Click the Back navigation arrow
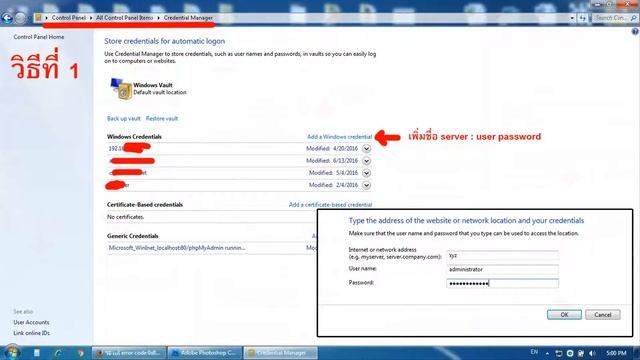 [x=7, y=18]
